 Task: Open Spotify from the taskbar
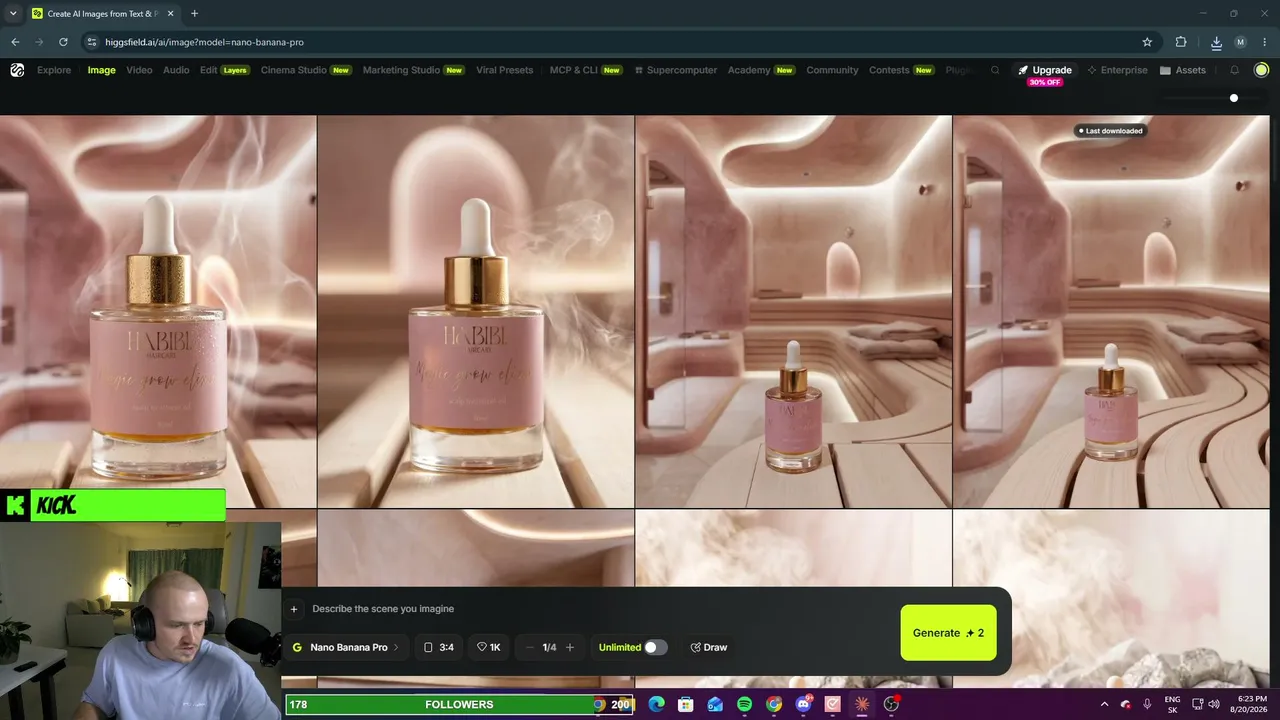tap(744, 704)
